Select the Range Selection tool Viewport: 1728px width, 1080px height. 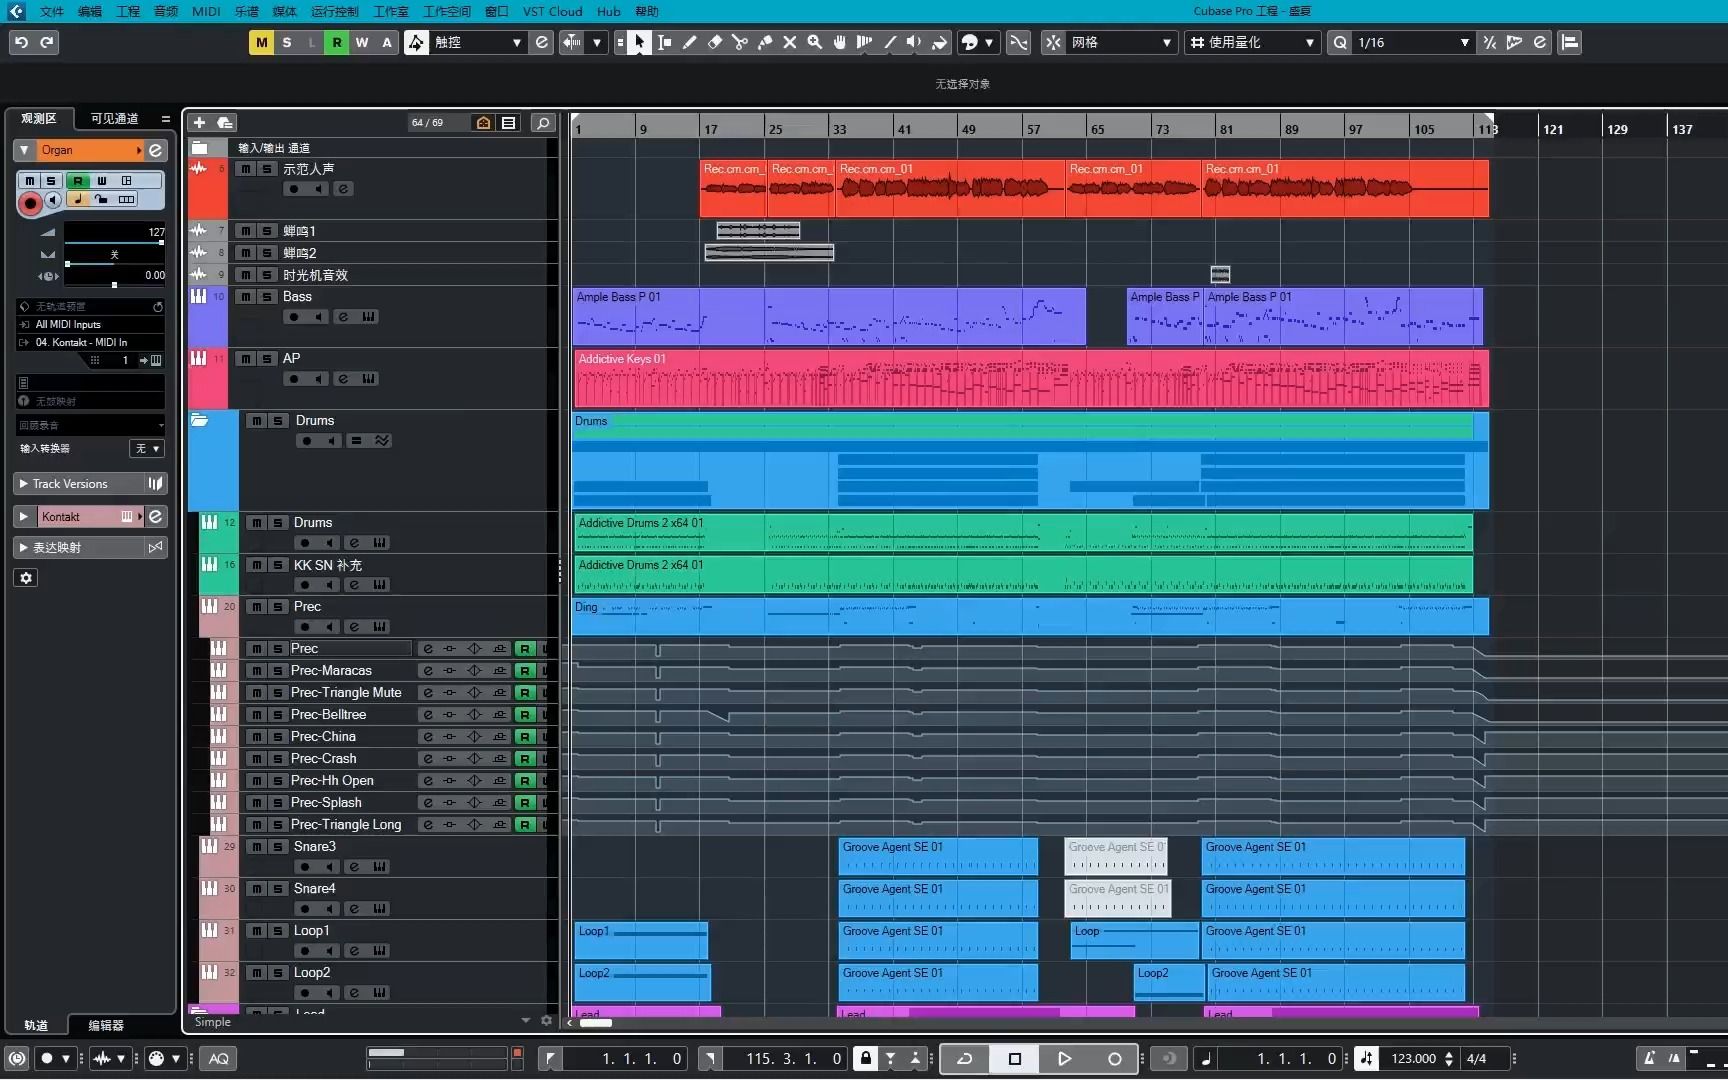(x=664, y=42)
